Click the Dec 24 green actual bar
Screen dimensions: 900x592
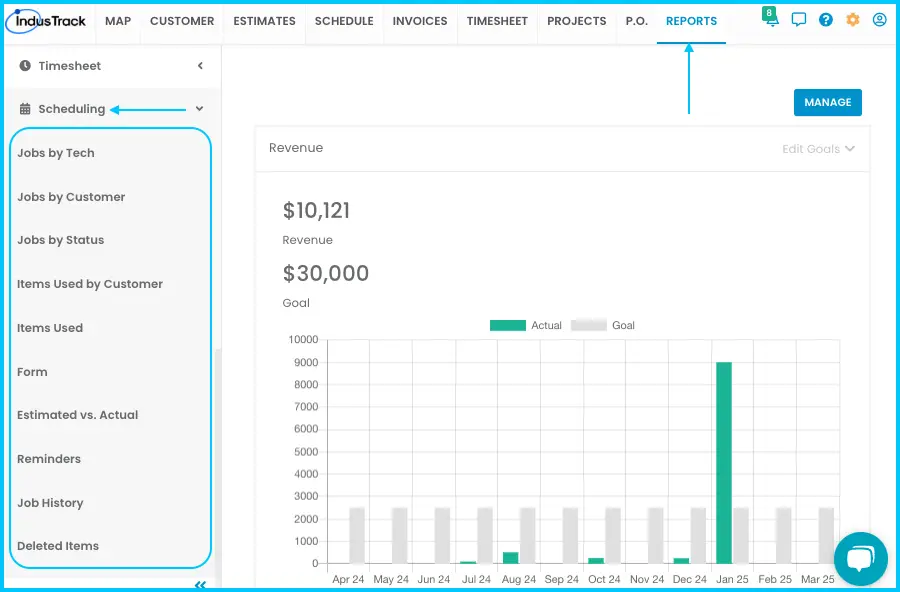(681, 560)
